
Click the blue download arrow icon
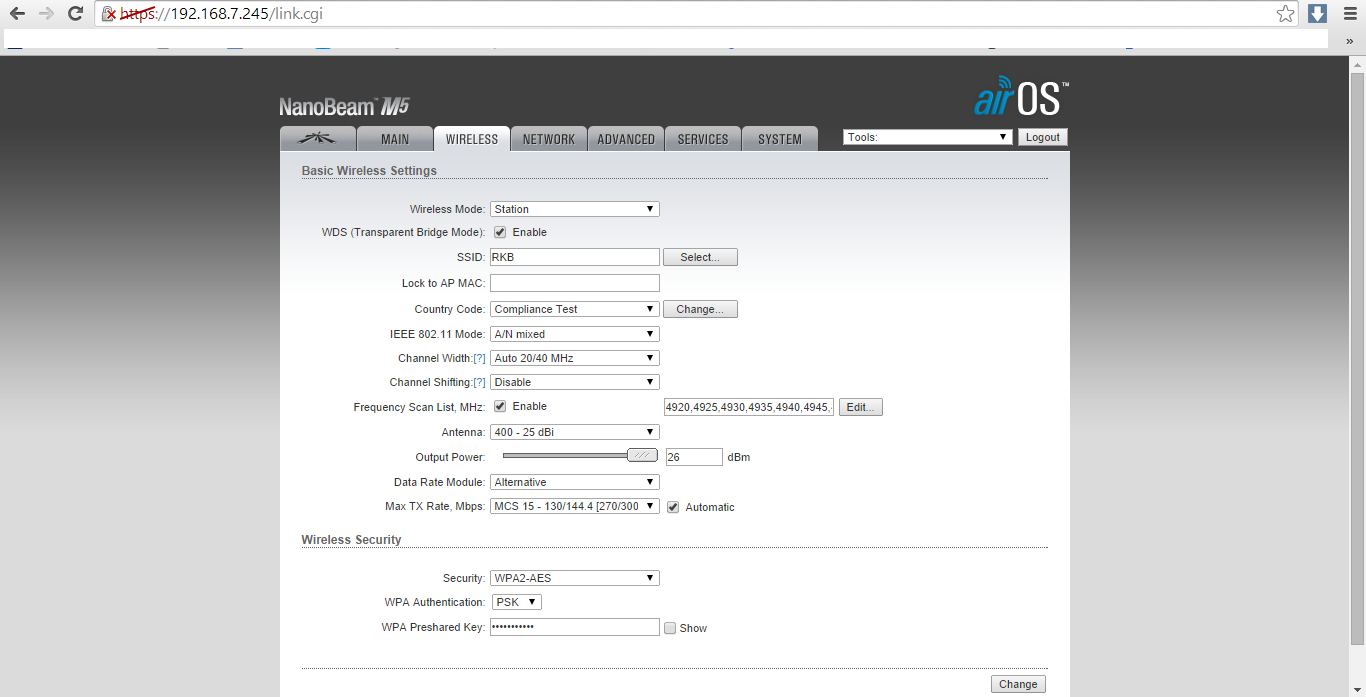click(x=1317, y=14)
